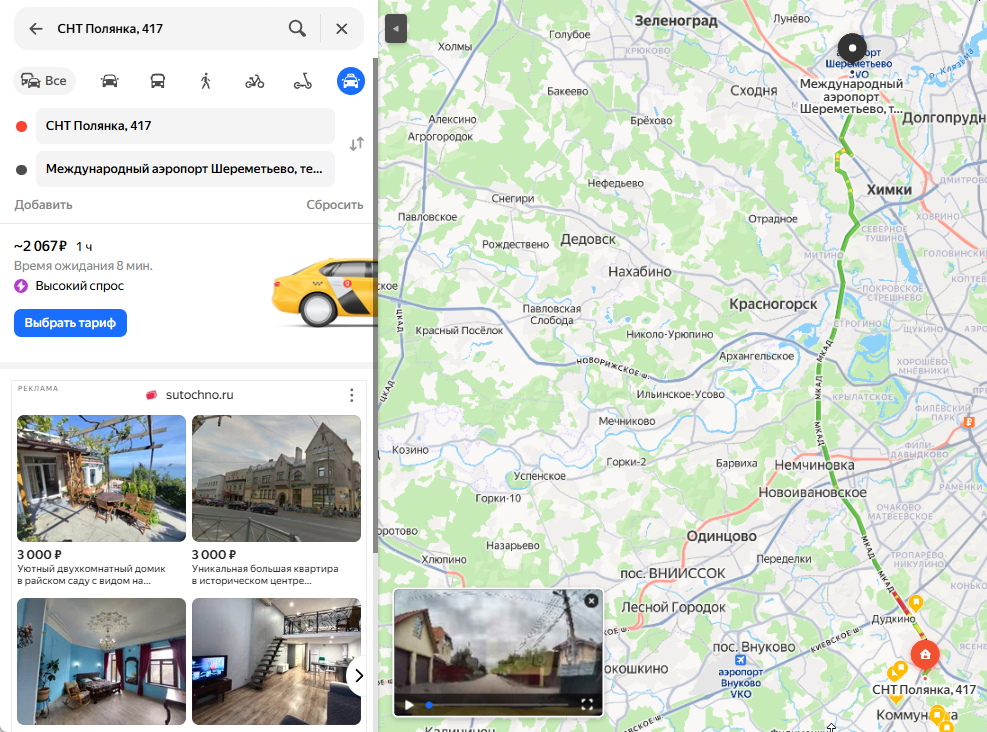Viewport: 987px width, 732px height.
Task: Choose the scooter route mode
Action: coord(303,81)
